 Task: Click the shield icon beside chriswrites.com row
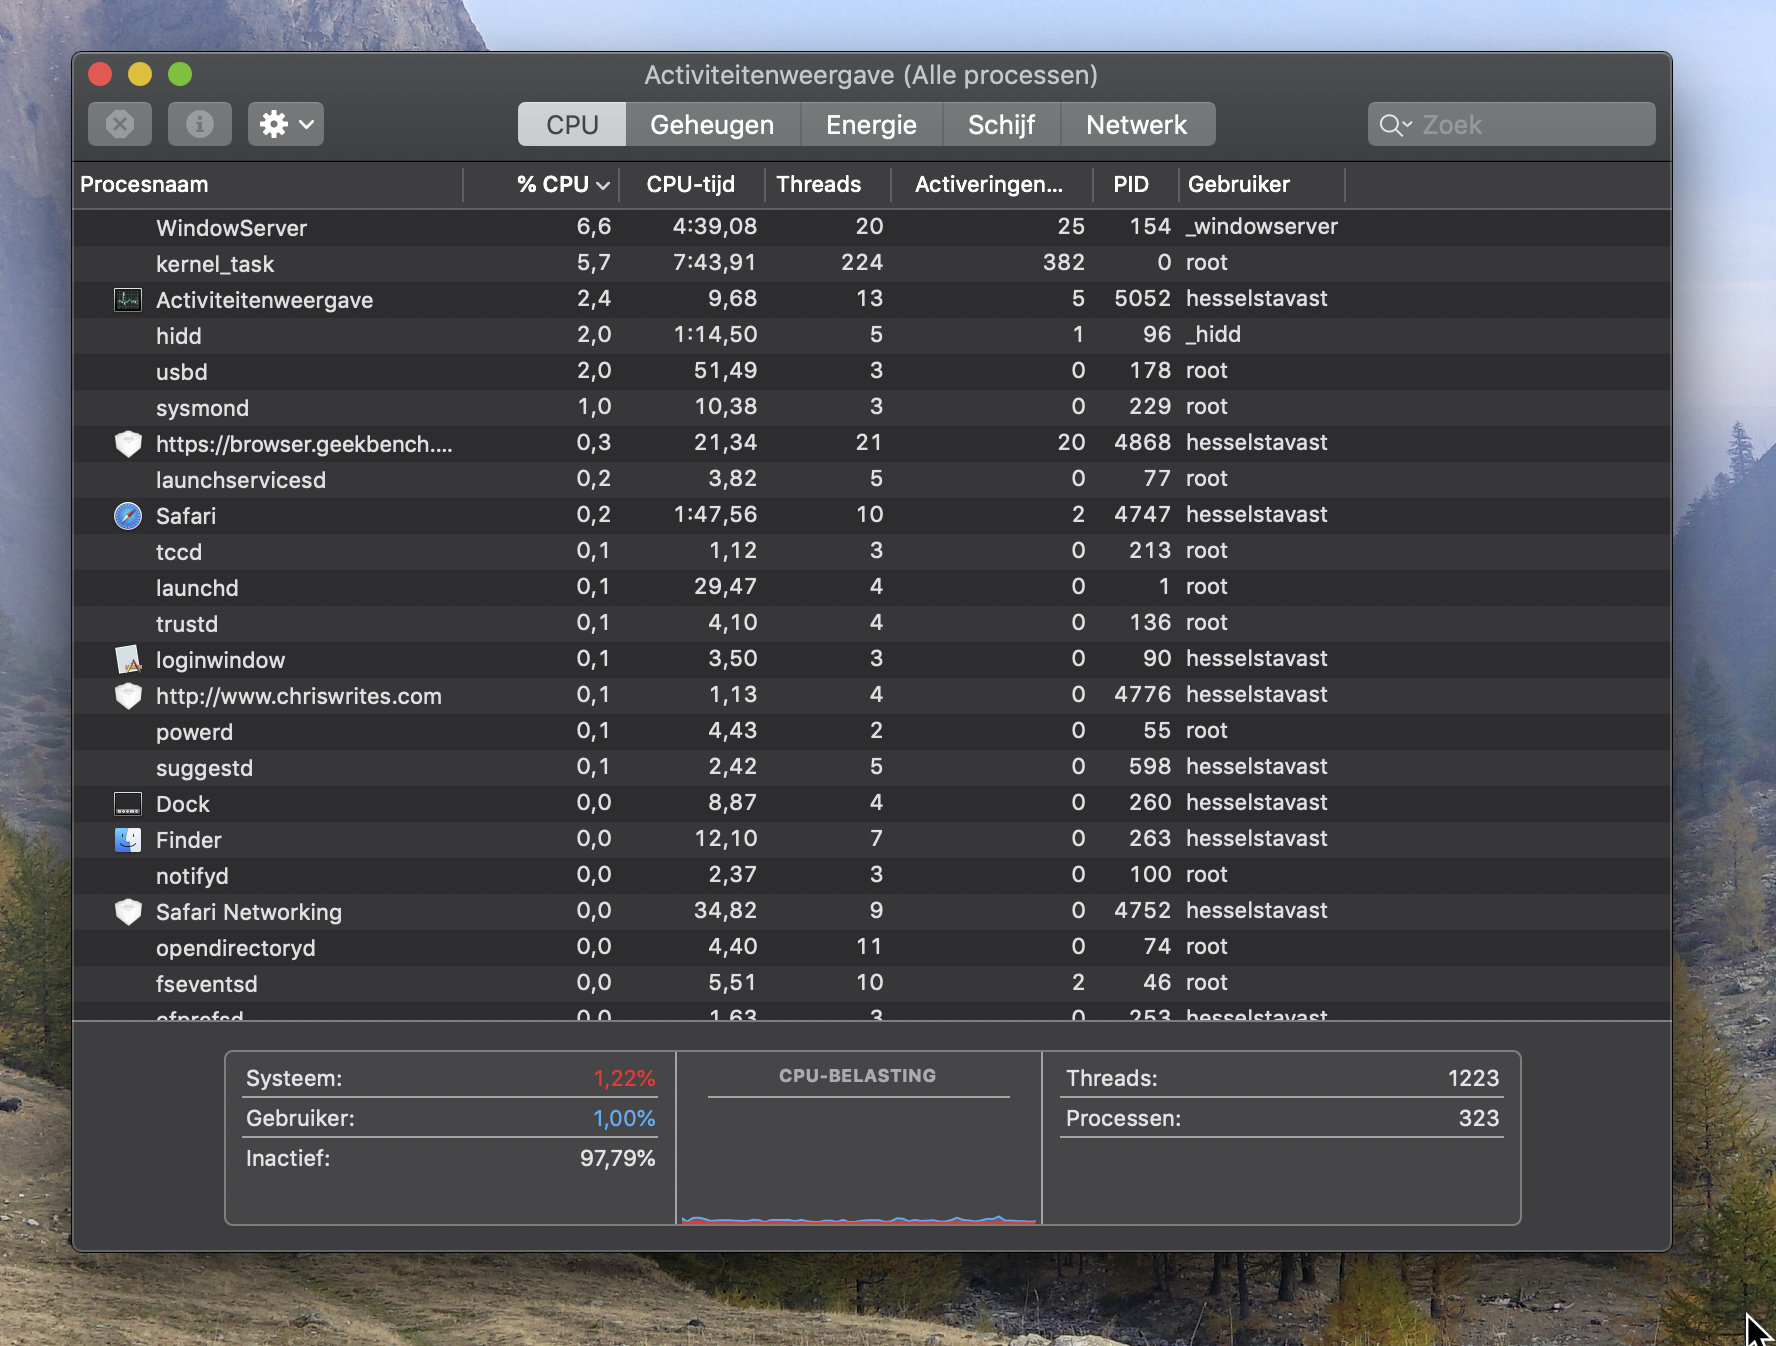tap(128, 695)
